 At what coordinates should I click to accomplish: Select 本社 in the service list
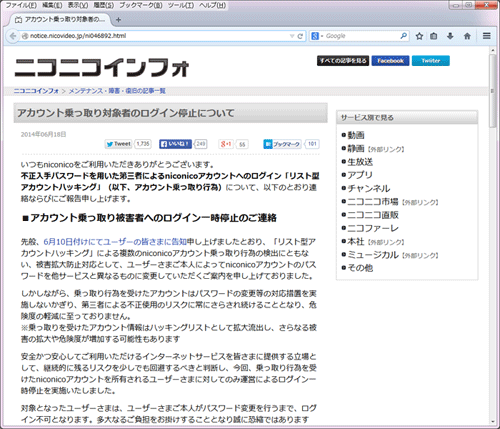coord(356,241)
